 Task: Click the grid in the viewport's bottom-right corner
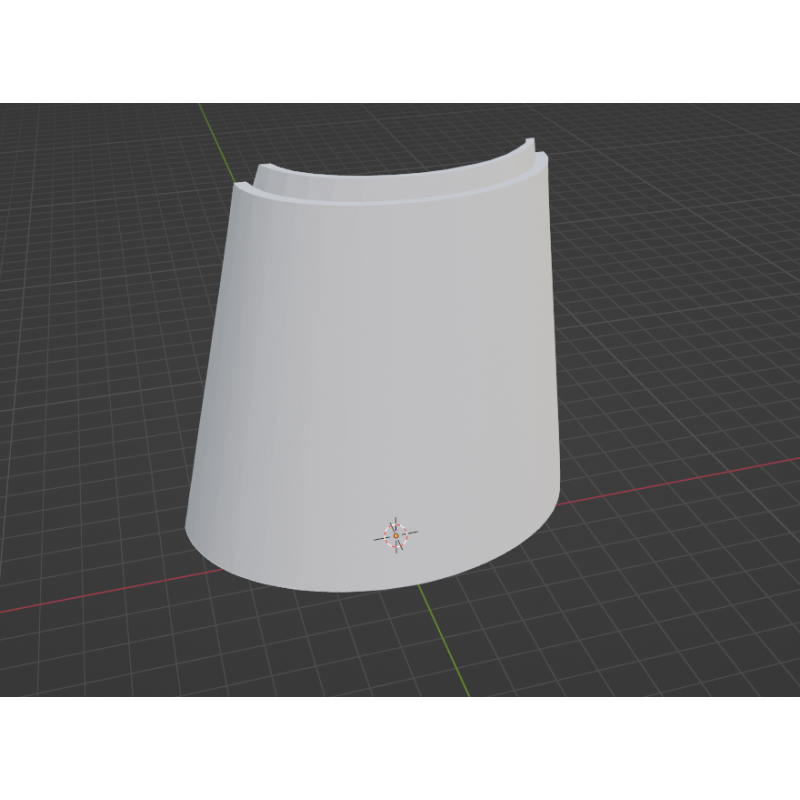[x=760, y=670]
